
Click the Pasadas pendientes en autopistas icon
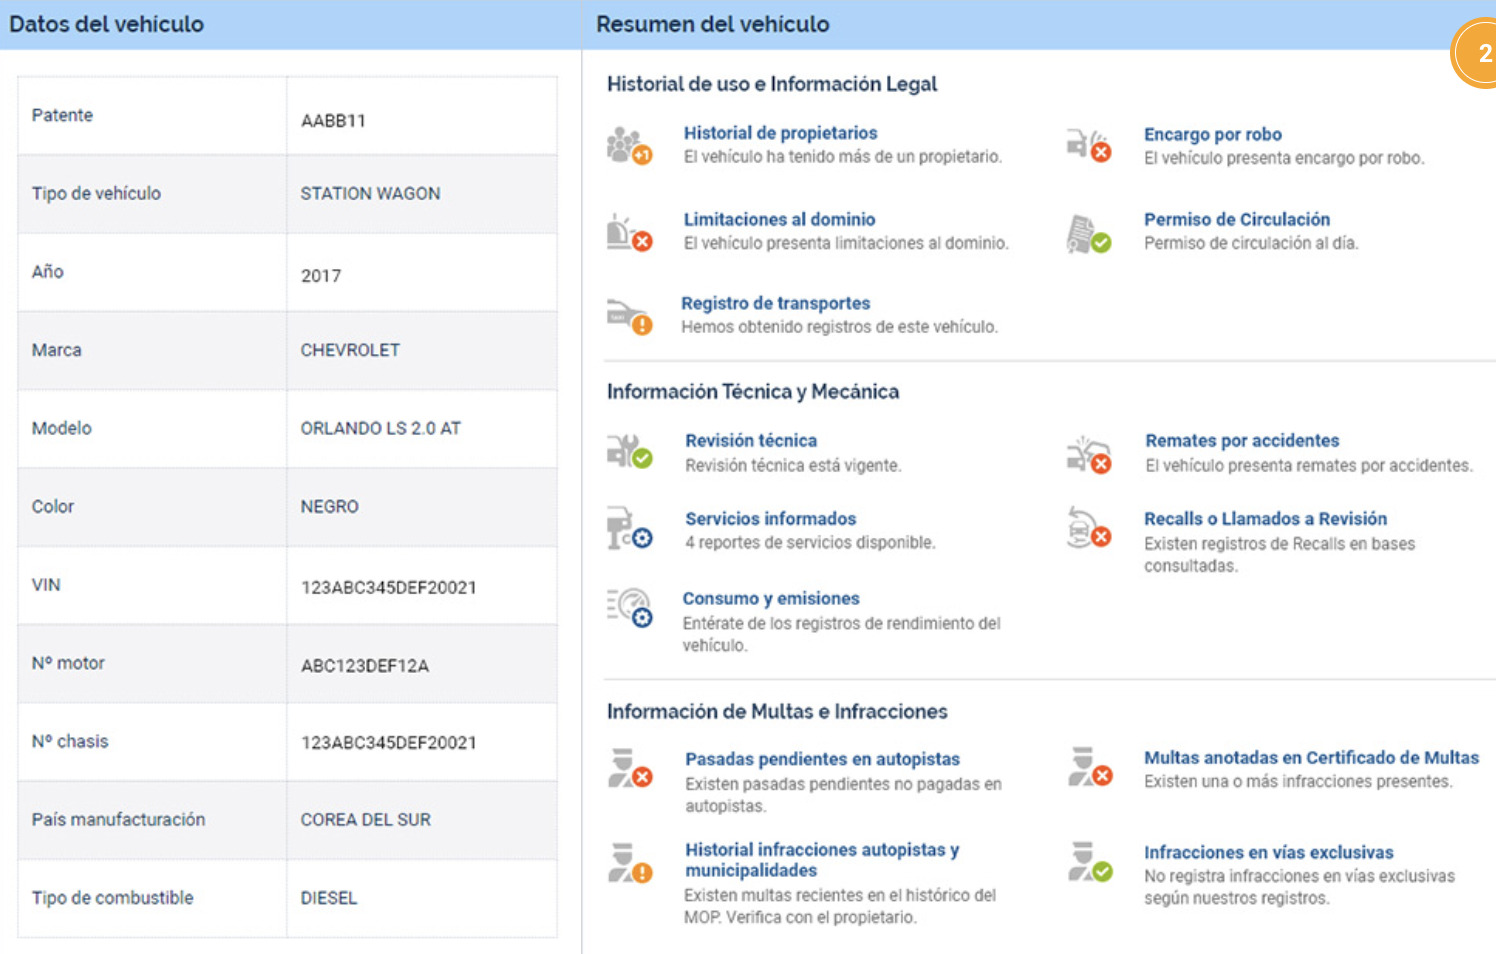click(x=629, y=768)
